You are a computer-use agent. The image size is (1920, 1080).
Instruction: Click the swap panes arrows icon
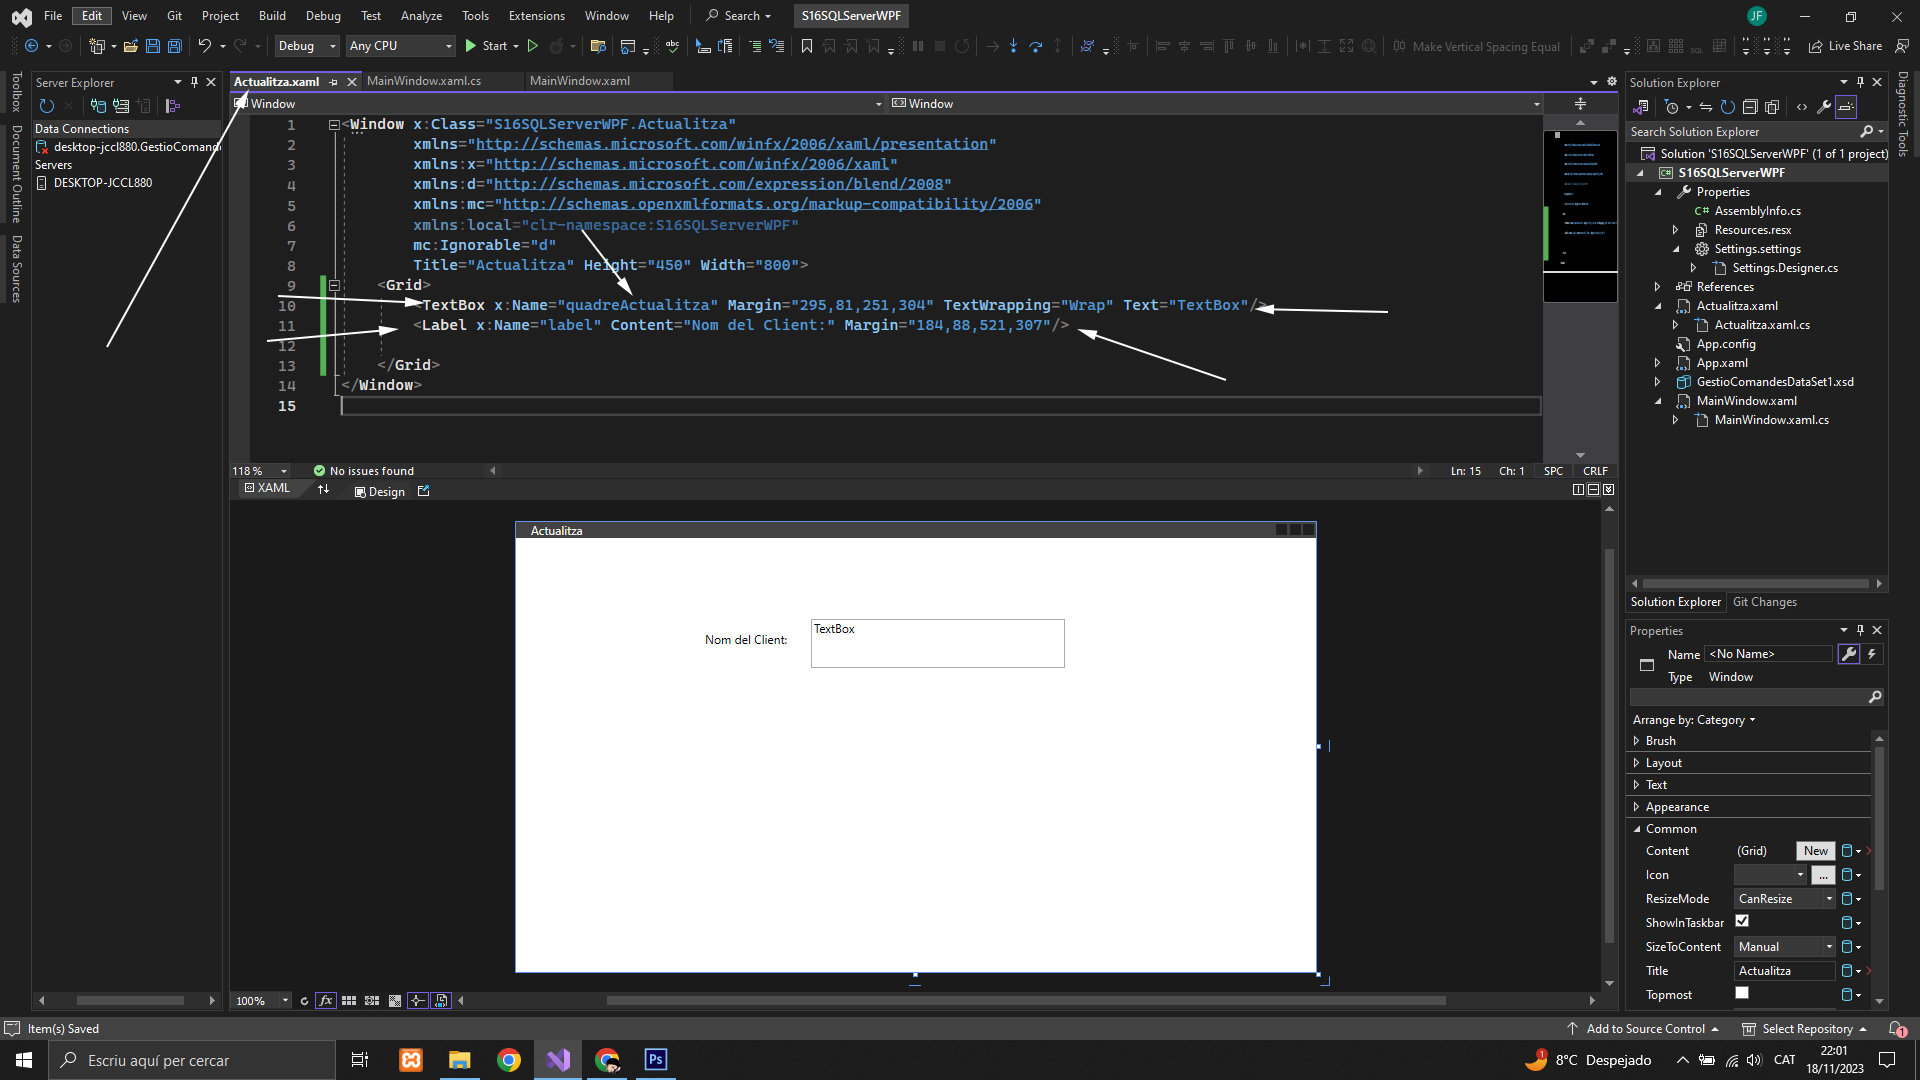[x=323, y=489]
